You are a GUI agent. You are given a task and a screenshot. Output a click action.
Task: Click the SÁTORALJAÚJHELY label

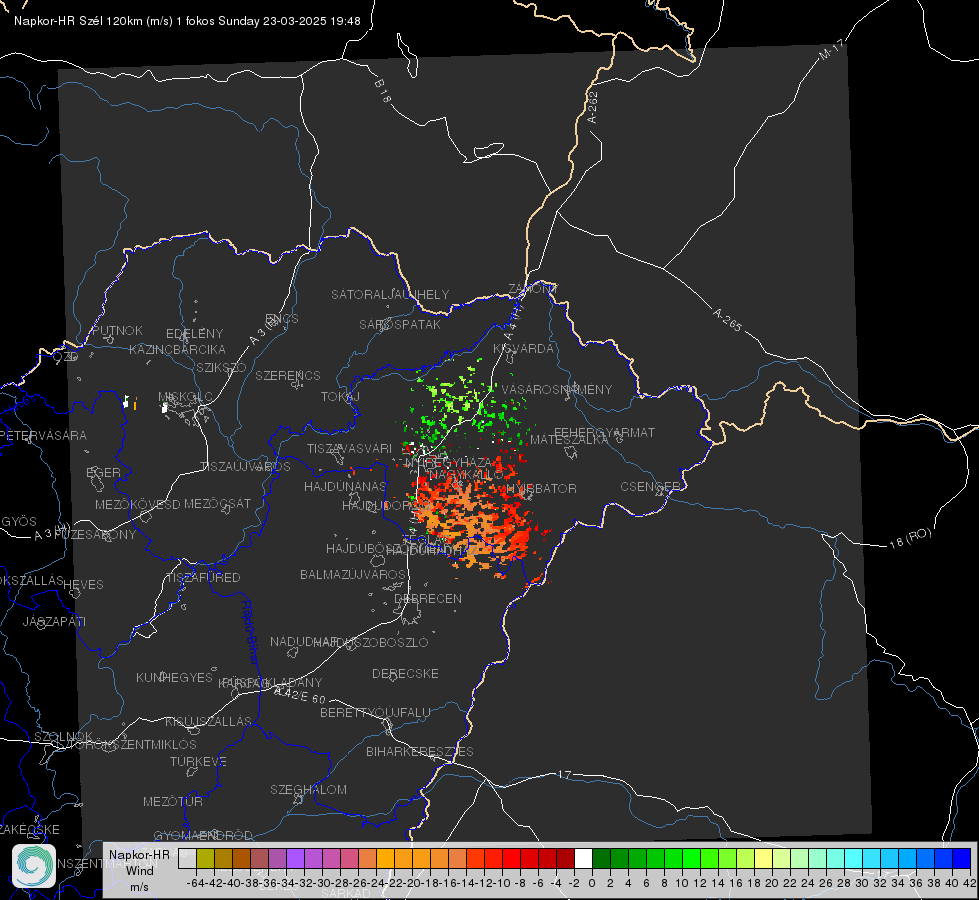tap(390, 294)
